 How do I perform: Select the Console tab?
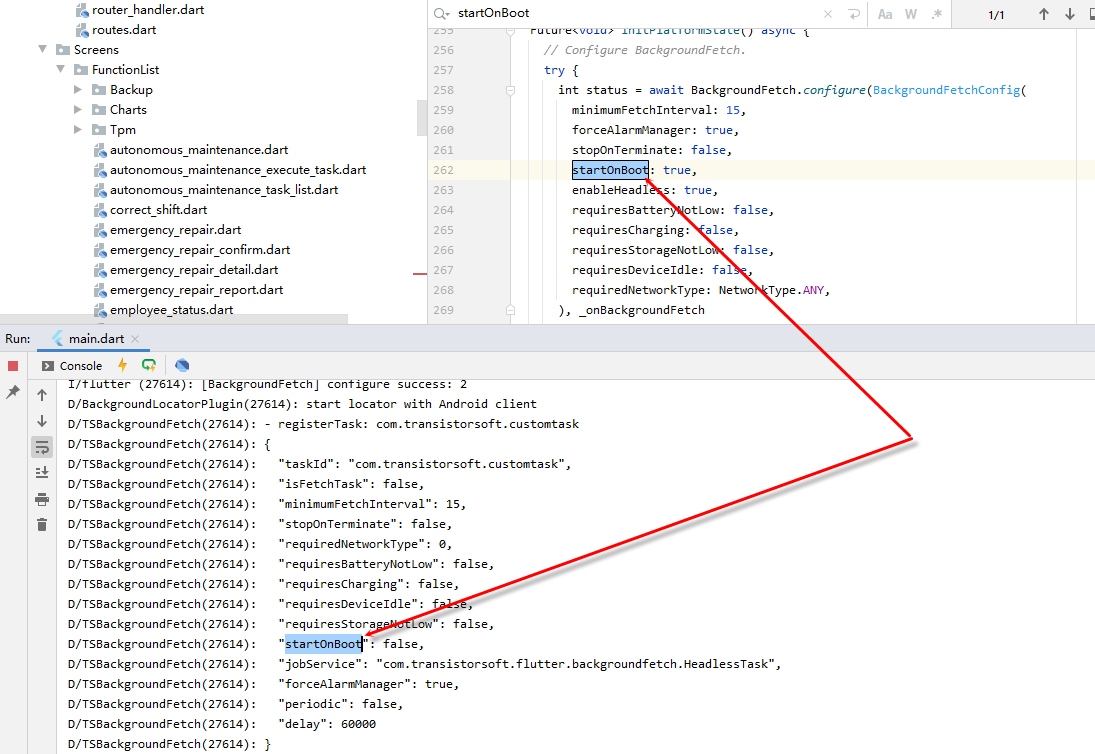(72, 366)
